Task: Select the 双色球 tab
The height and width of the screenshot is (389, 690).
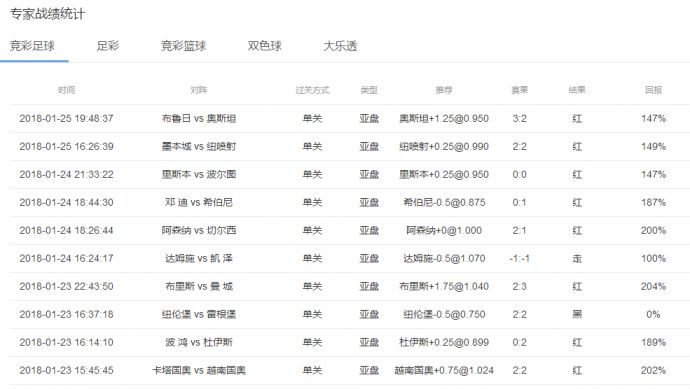Action: [264, 46]
